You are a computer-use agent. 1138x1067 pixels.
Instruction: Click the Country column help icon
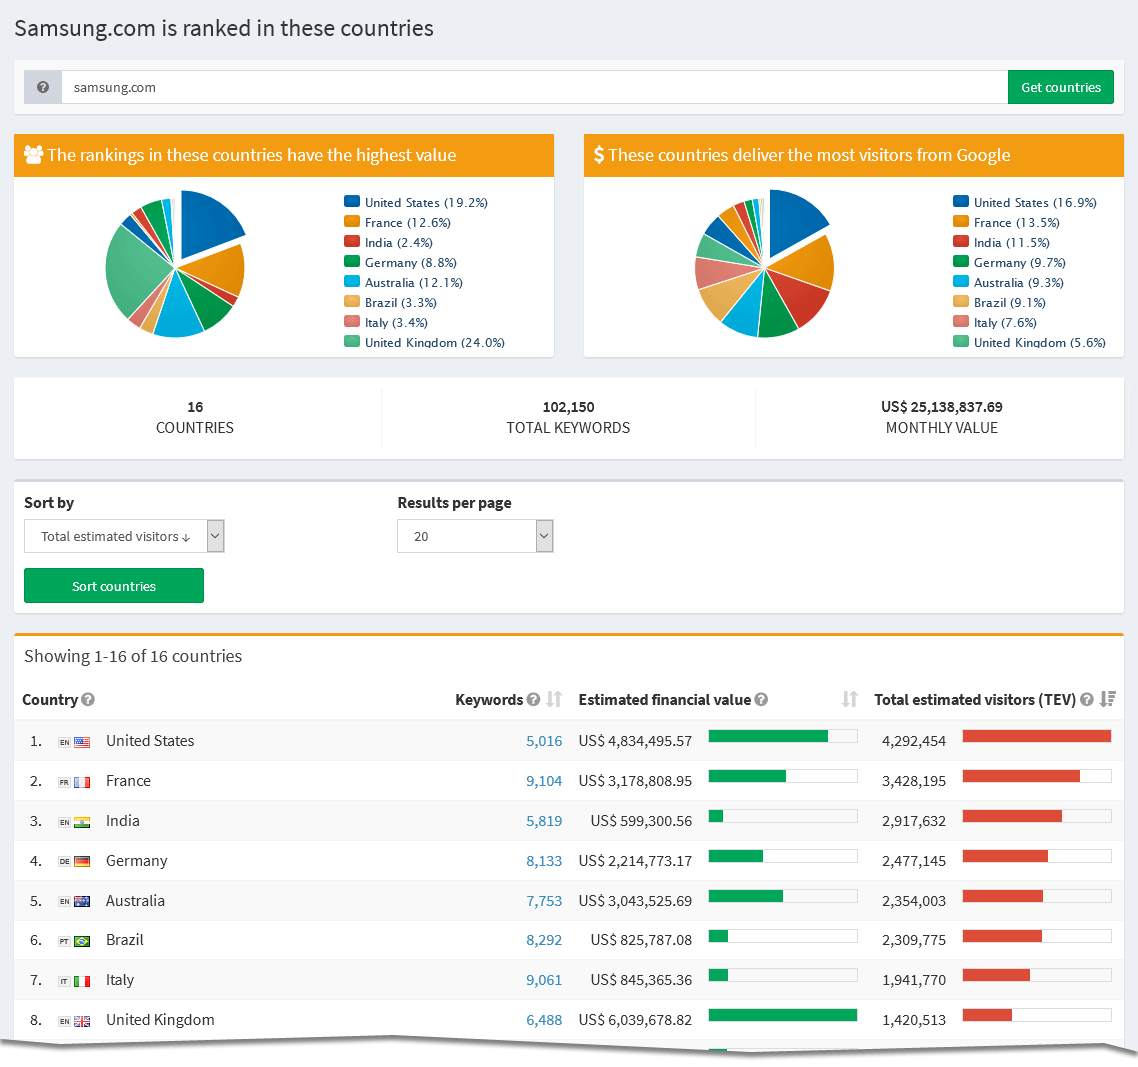click(x=88, y=700)
